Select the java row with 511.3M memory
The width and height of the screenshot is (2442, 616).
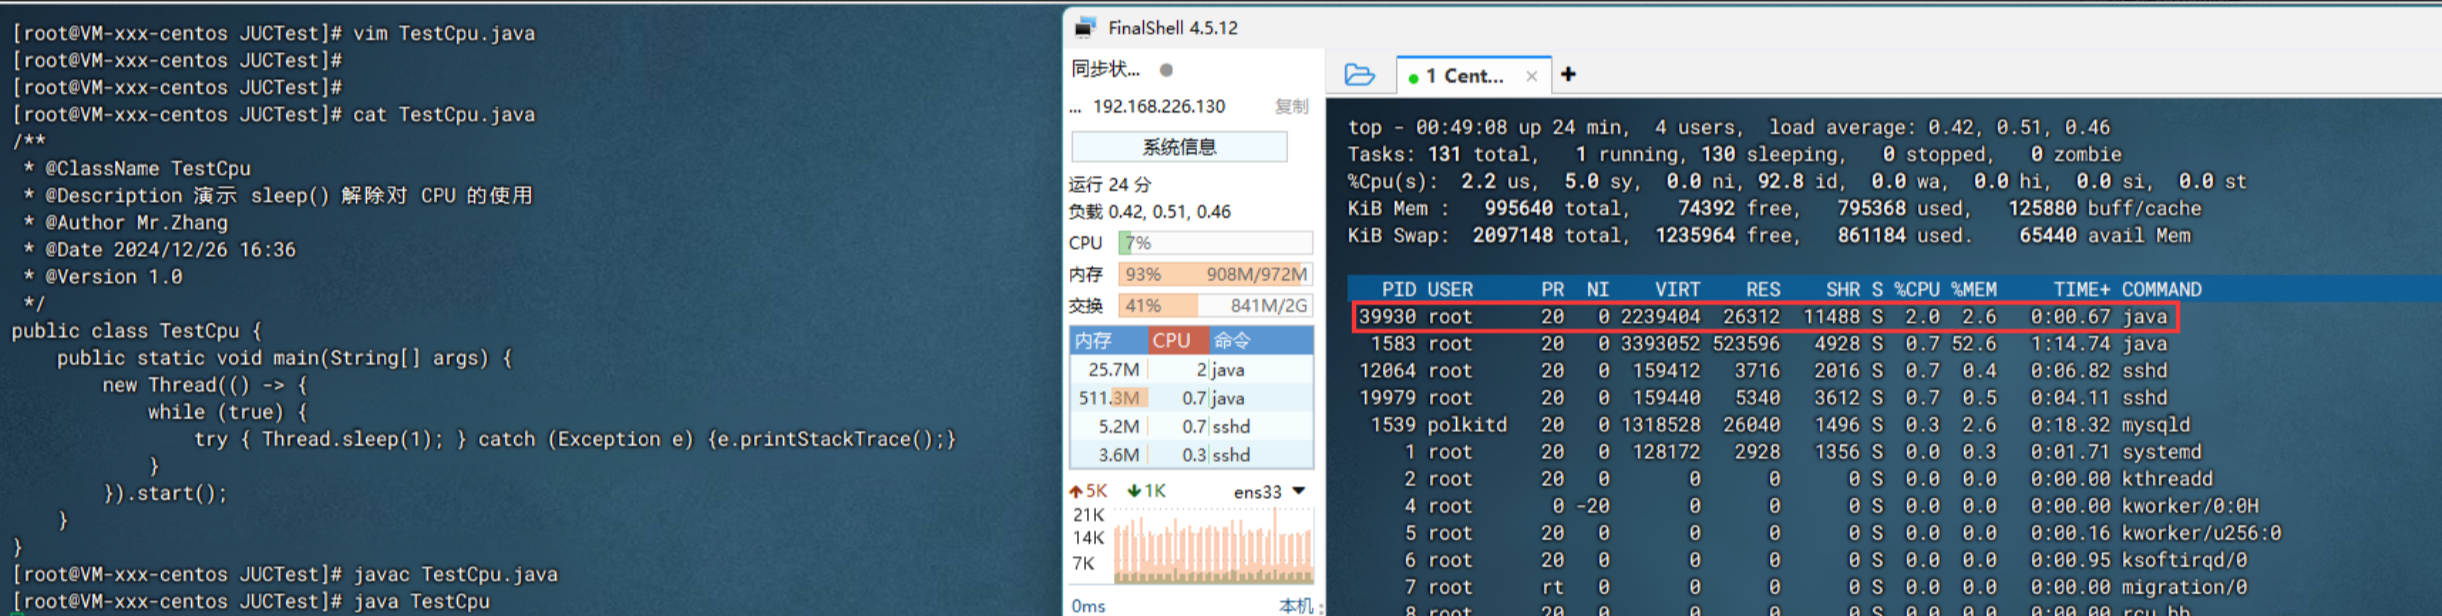click(x=1190, y=398)
